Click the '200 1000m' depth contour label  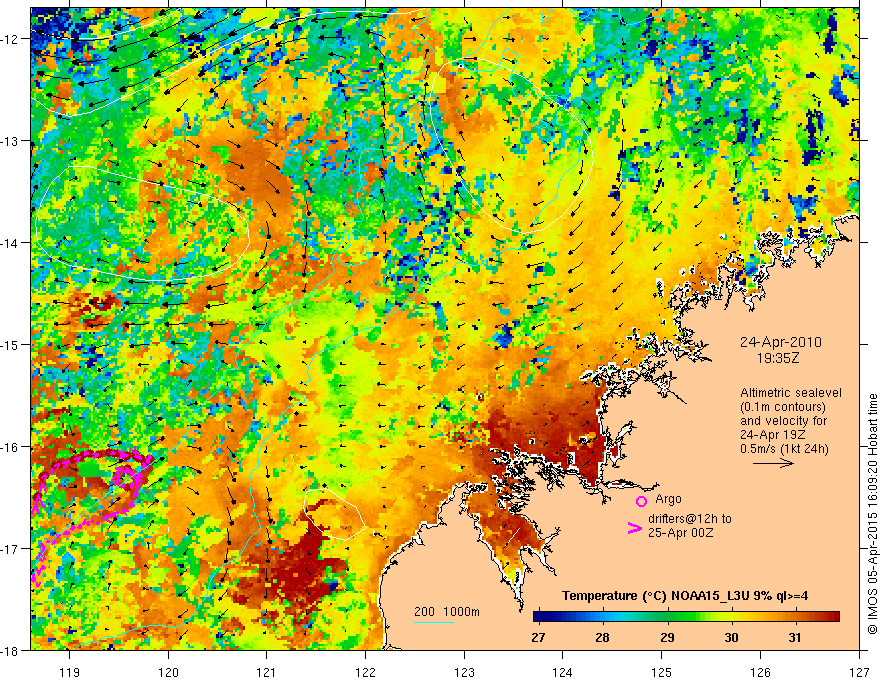pyautogui.click(x=447, y=612)
